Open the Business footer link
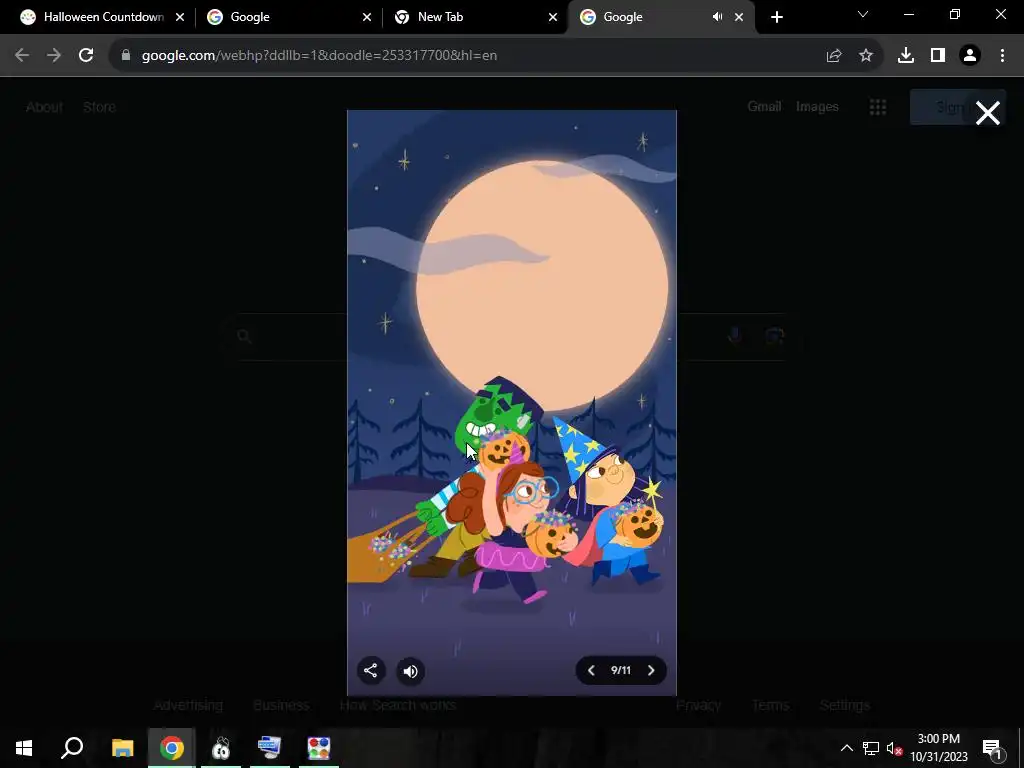 [x=281, y=705]
